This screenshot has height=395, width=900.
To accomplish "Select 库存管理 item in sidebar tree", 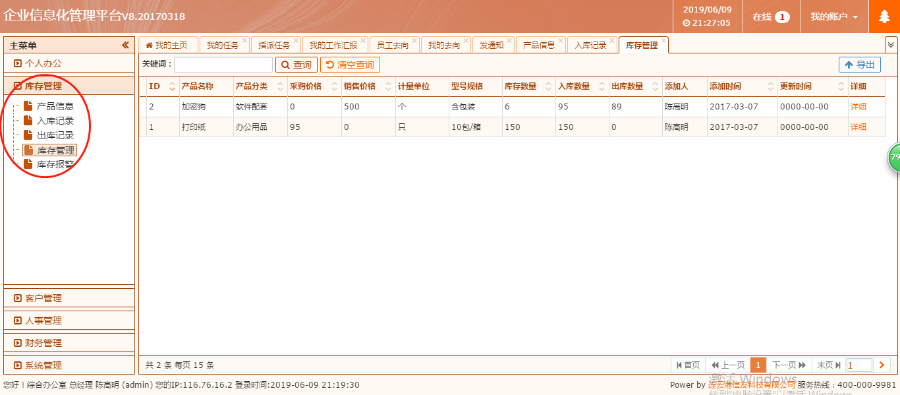I will [56, 150].
